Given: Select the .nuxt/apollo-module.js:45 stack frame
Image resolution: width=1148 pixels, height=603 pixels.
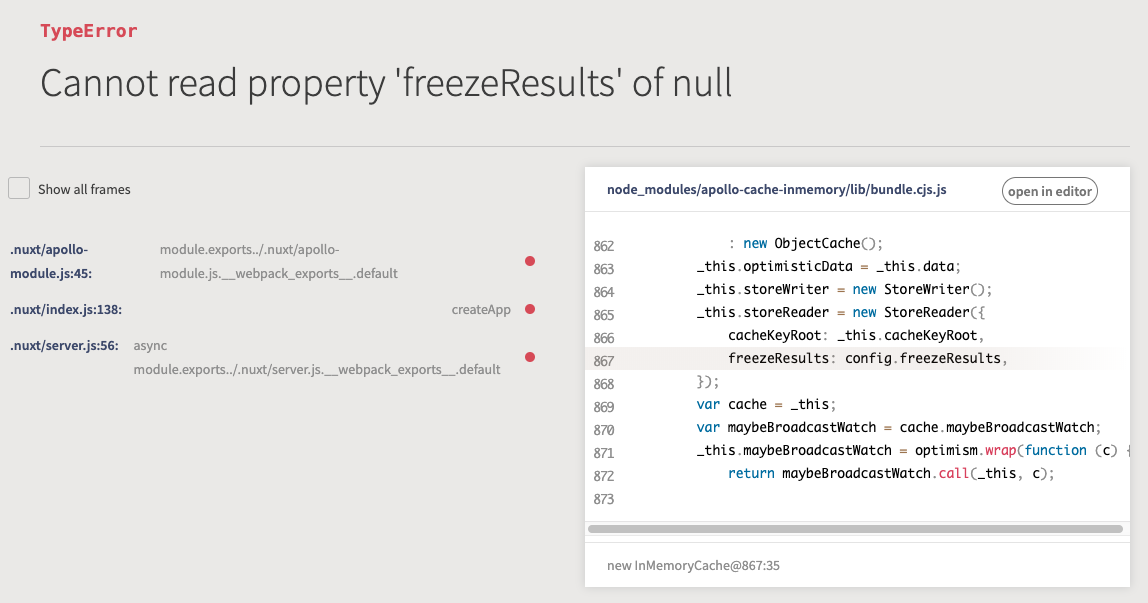Looking at the screenshot, I should click(x=272, y=261).
